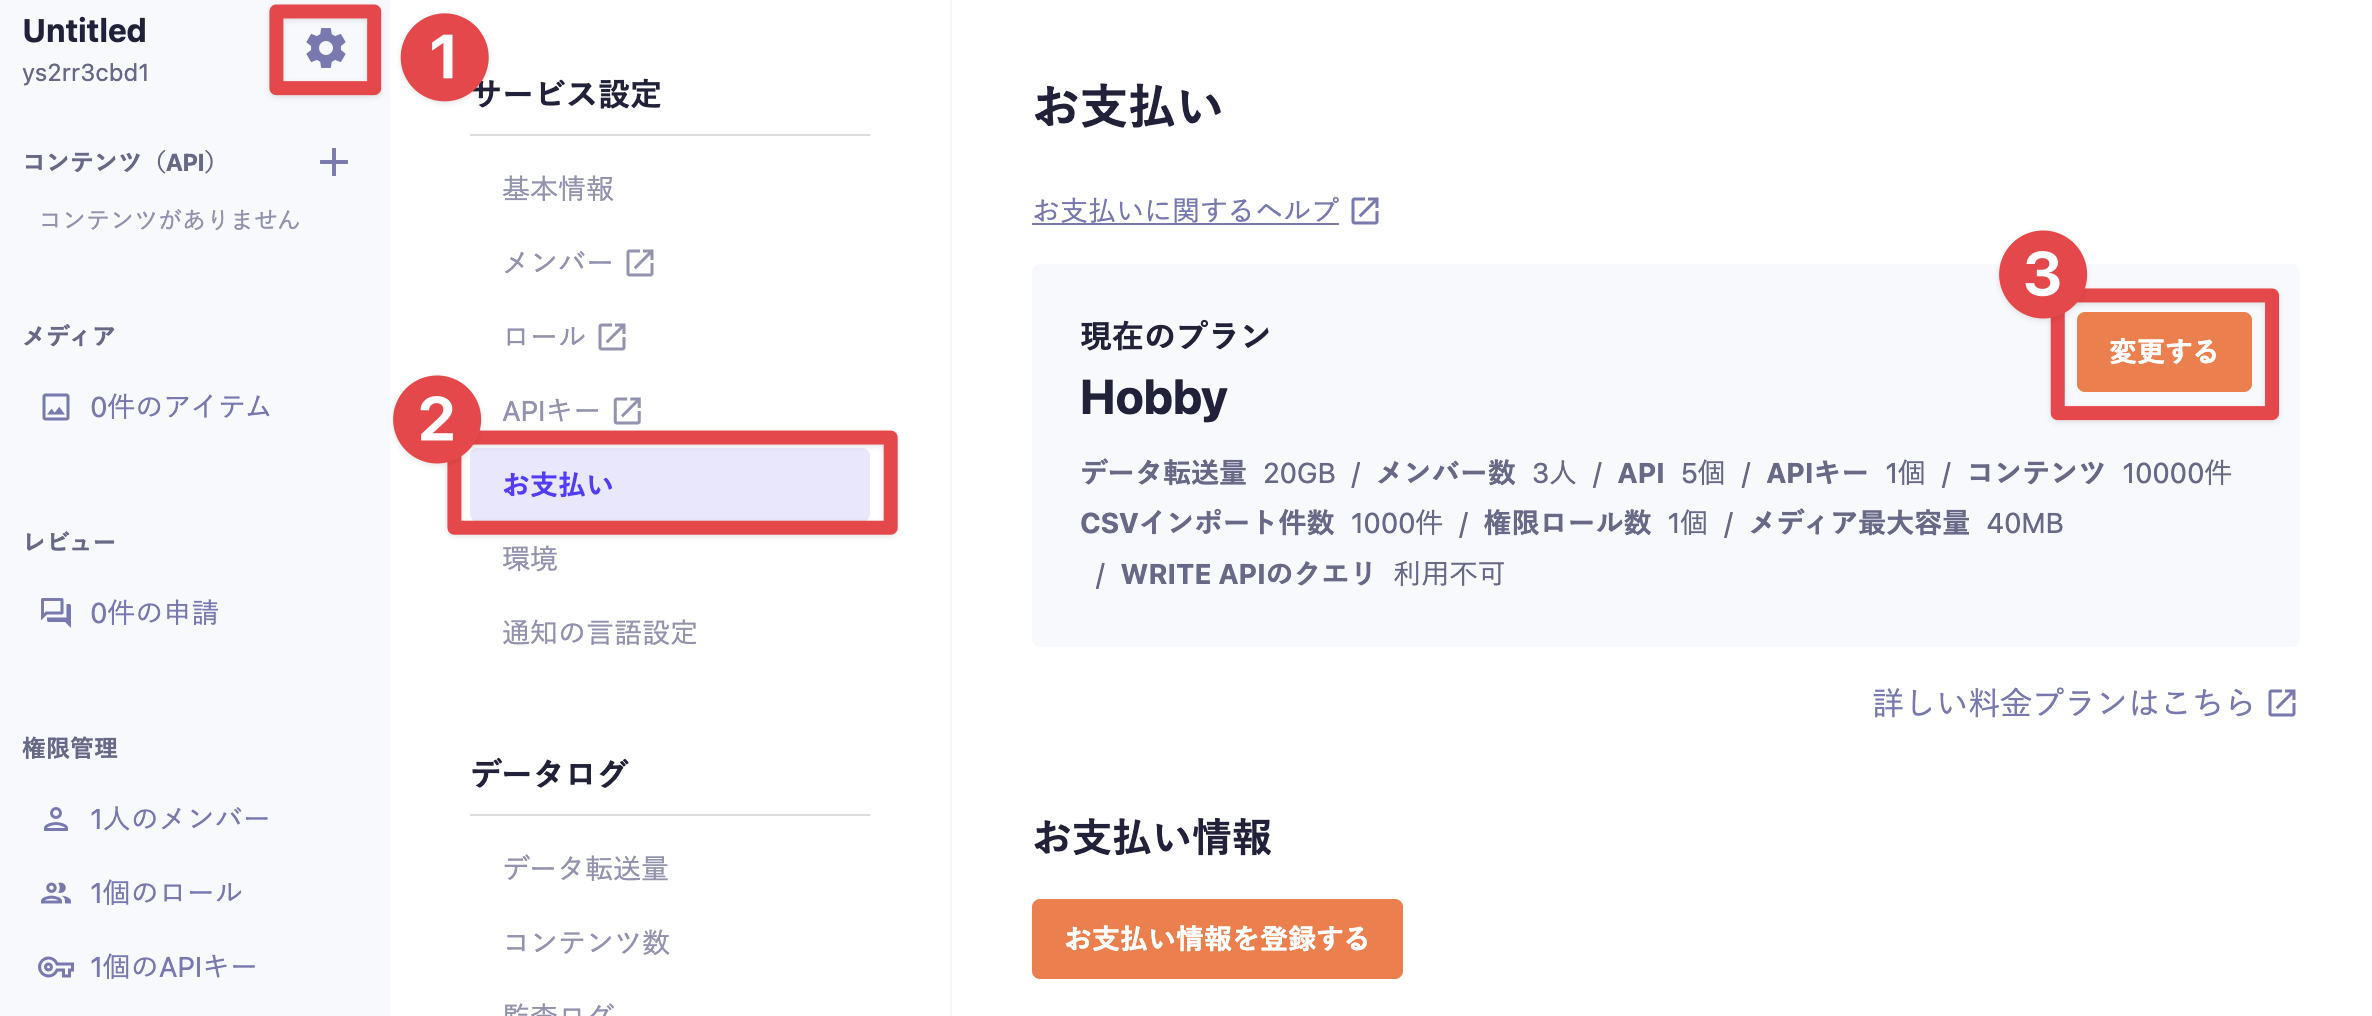Open review requests via chat icon
The width and height of the screenshot is (2372, 1016).
(56, 612)
